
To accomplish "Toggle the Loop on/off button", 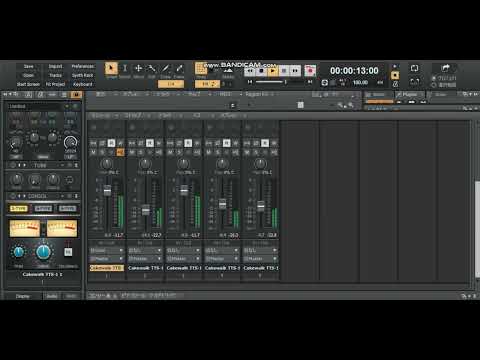I will 414,68.
